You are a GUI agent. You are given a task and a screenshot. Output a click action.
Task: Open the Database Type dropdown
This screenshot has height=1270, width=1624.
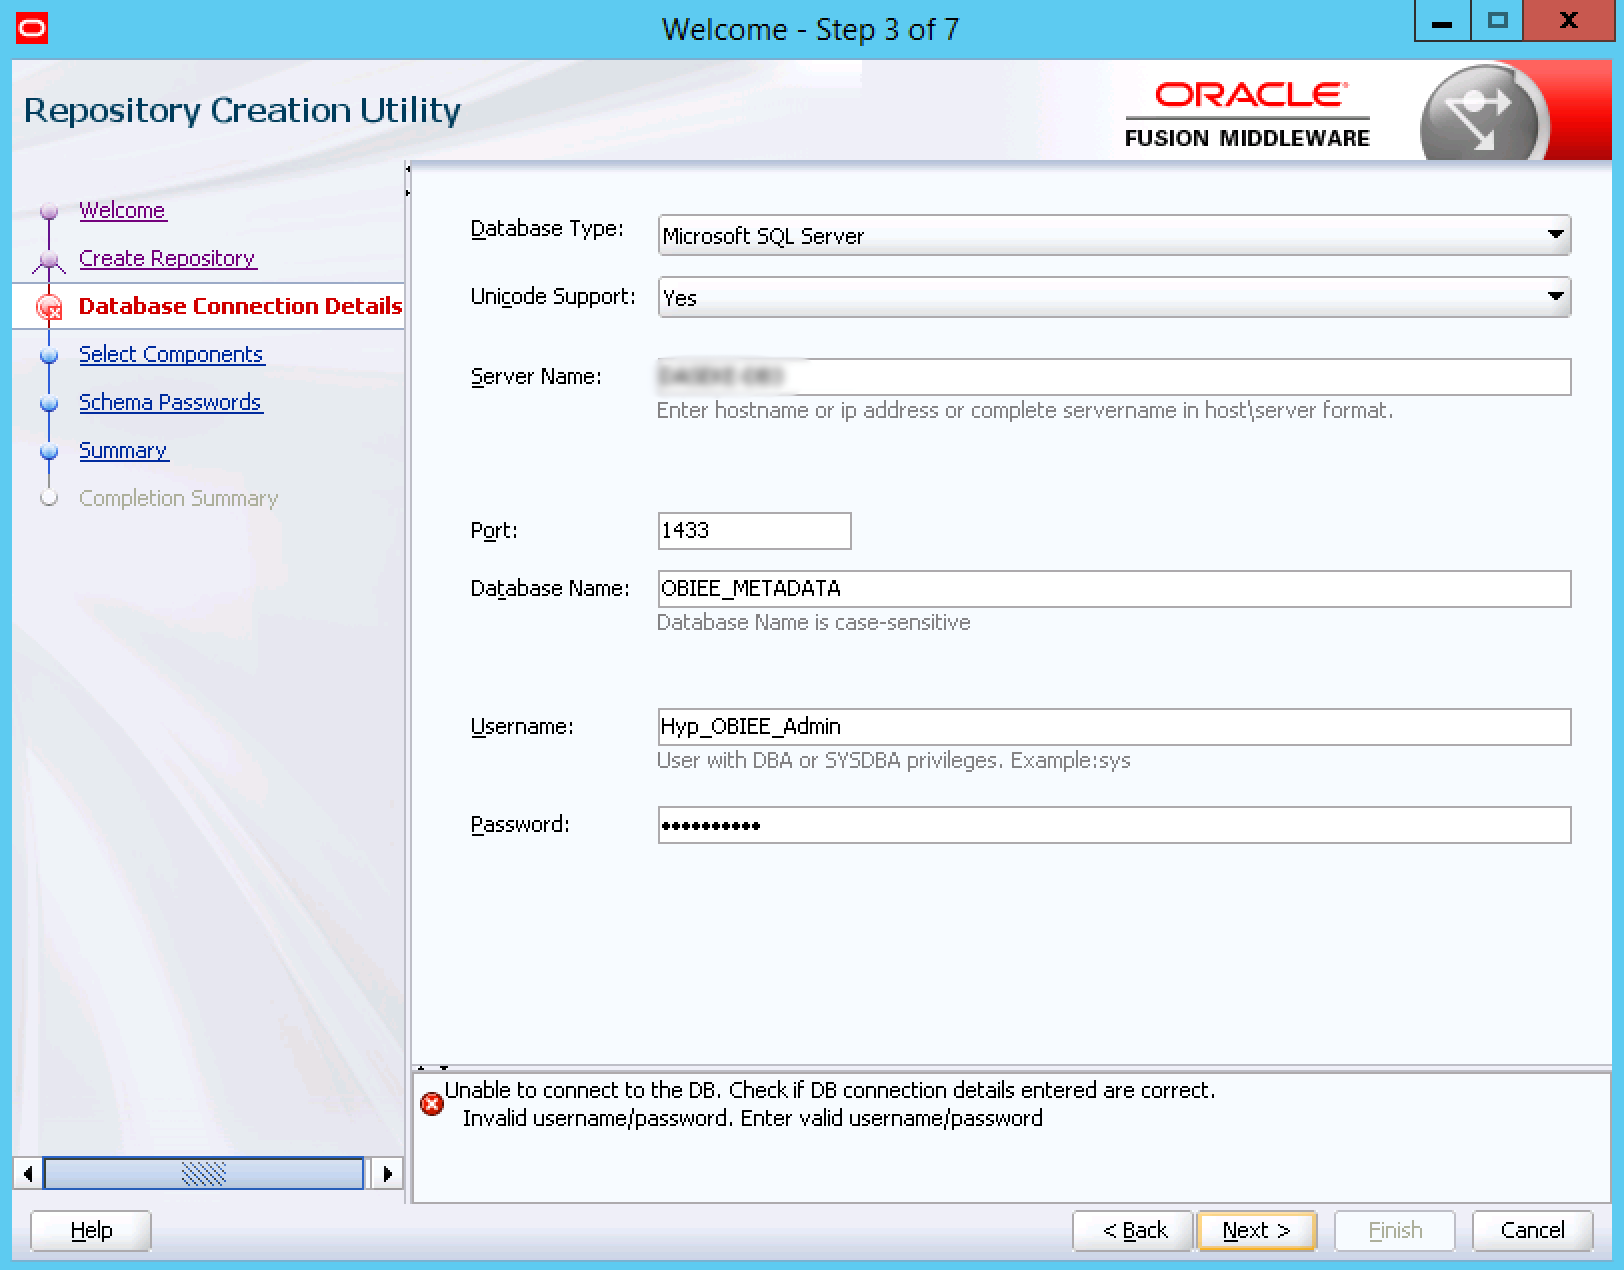point(1114,235)
